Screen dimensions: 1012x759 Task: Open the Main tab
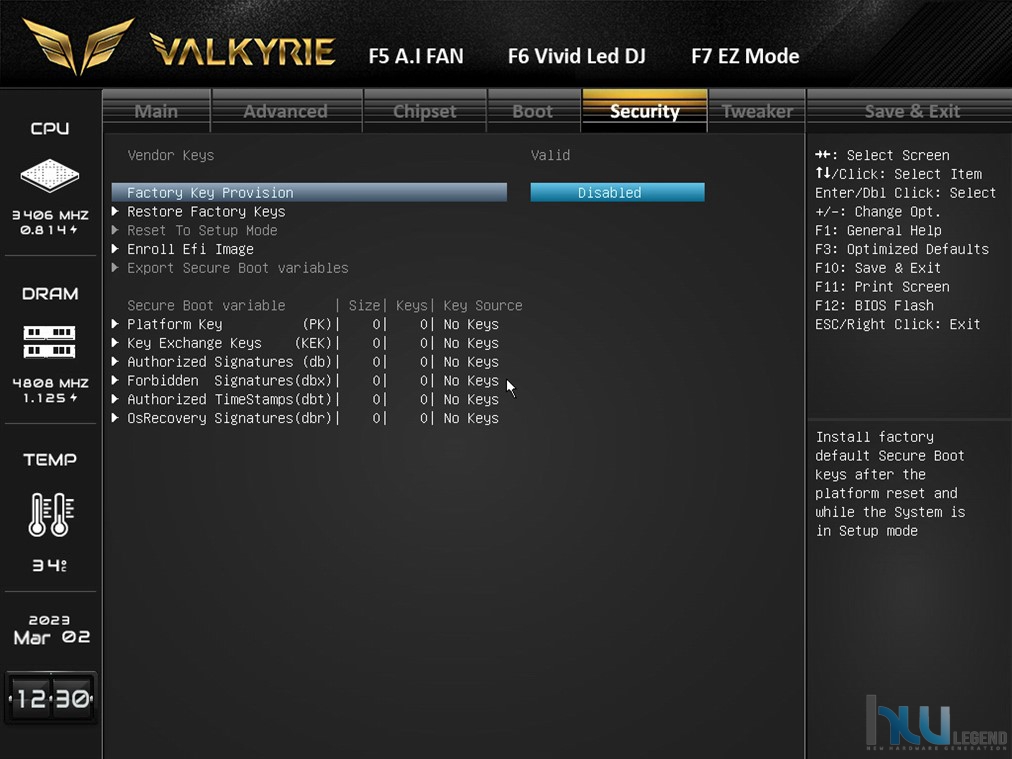(x=157, y=111)
